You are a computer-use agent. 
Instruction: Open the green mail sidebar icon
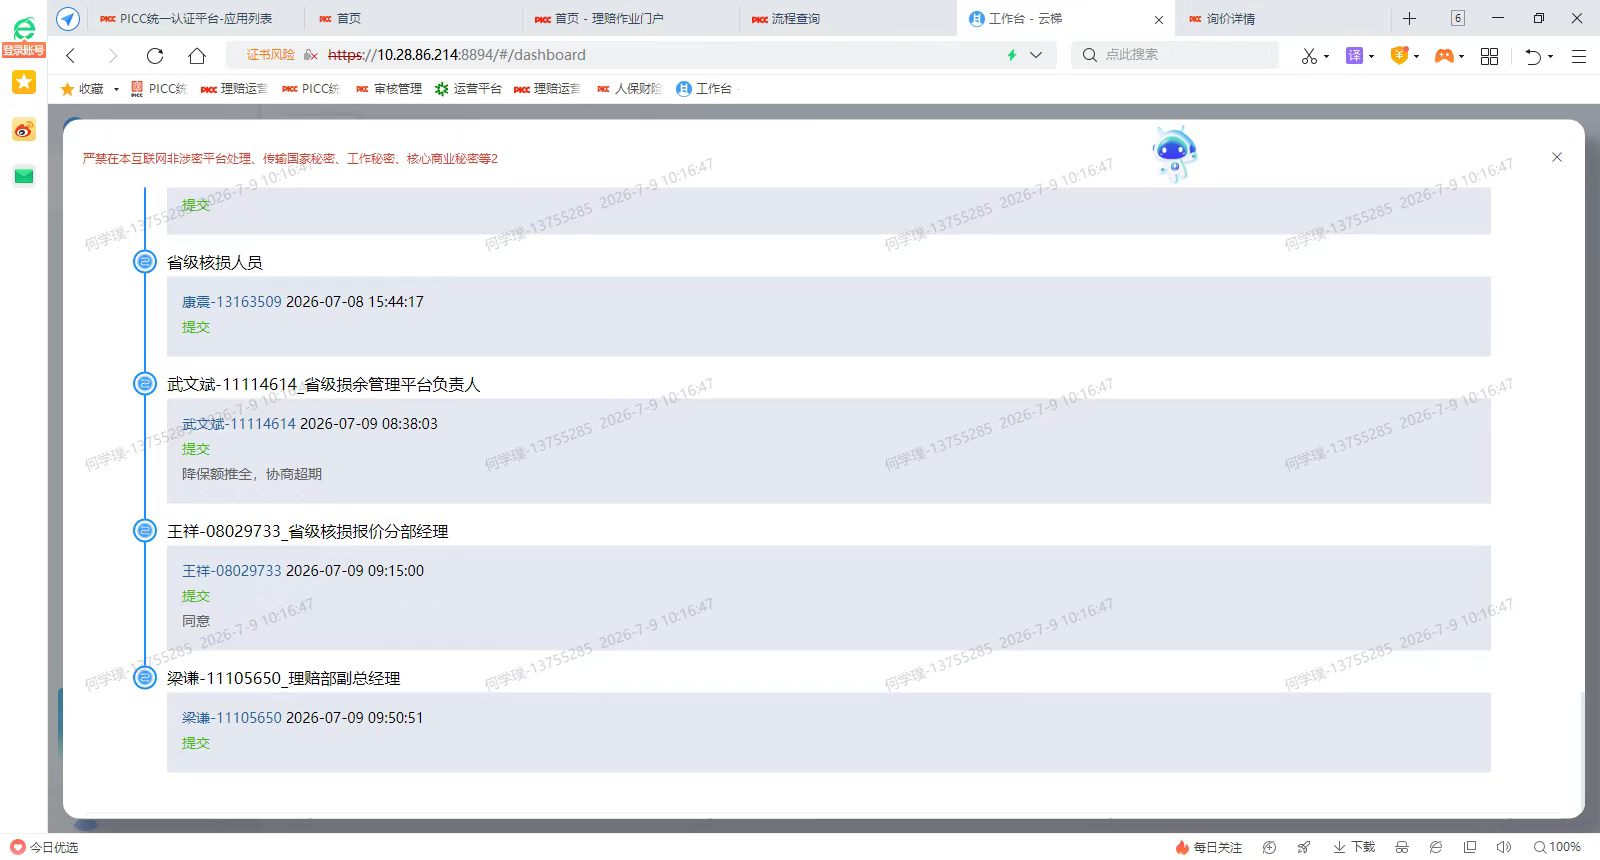tap(24, 176)
